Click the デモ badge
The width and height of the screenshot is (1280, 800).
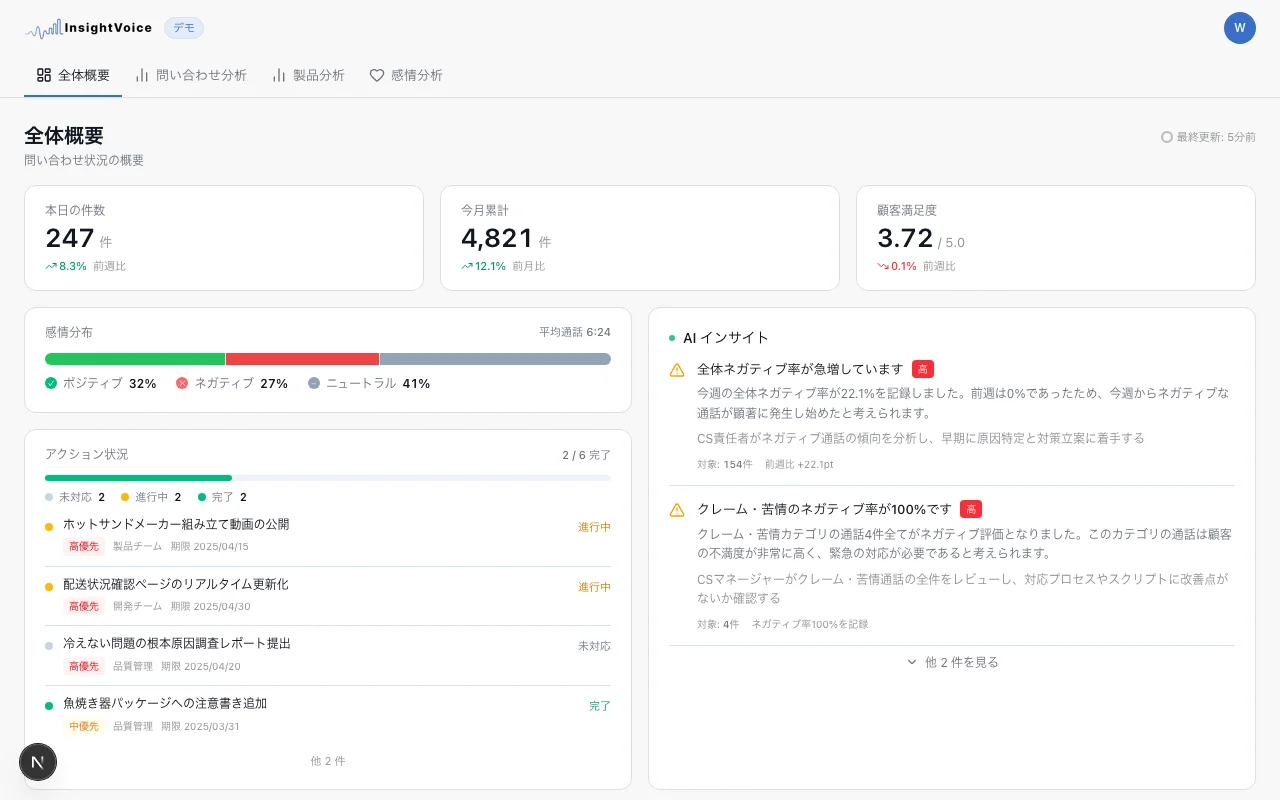tap(184, 28)
